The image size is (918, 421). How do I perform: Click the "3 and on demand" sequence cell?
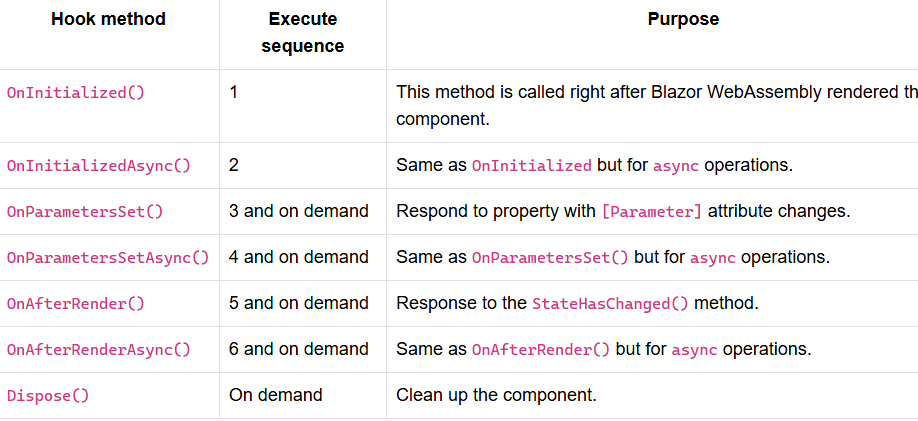tap(299, 211)
